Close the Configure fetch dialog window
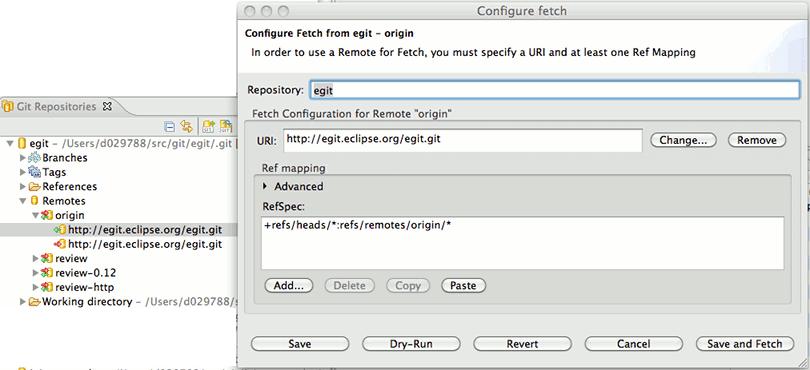This screenshot has height=370, width=810. click(x=250, y=11)
